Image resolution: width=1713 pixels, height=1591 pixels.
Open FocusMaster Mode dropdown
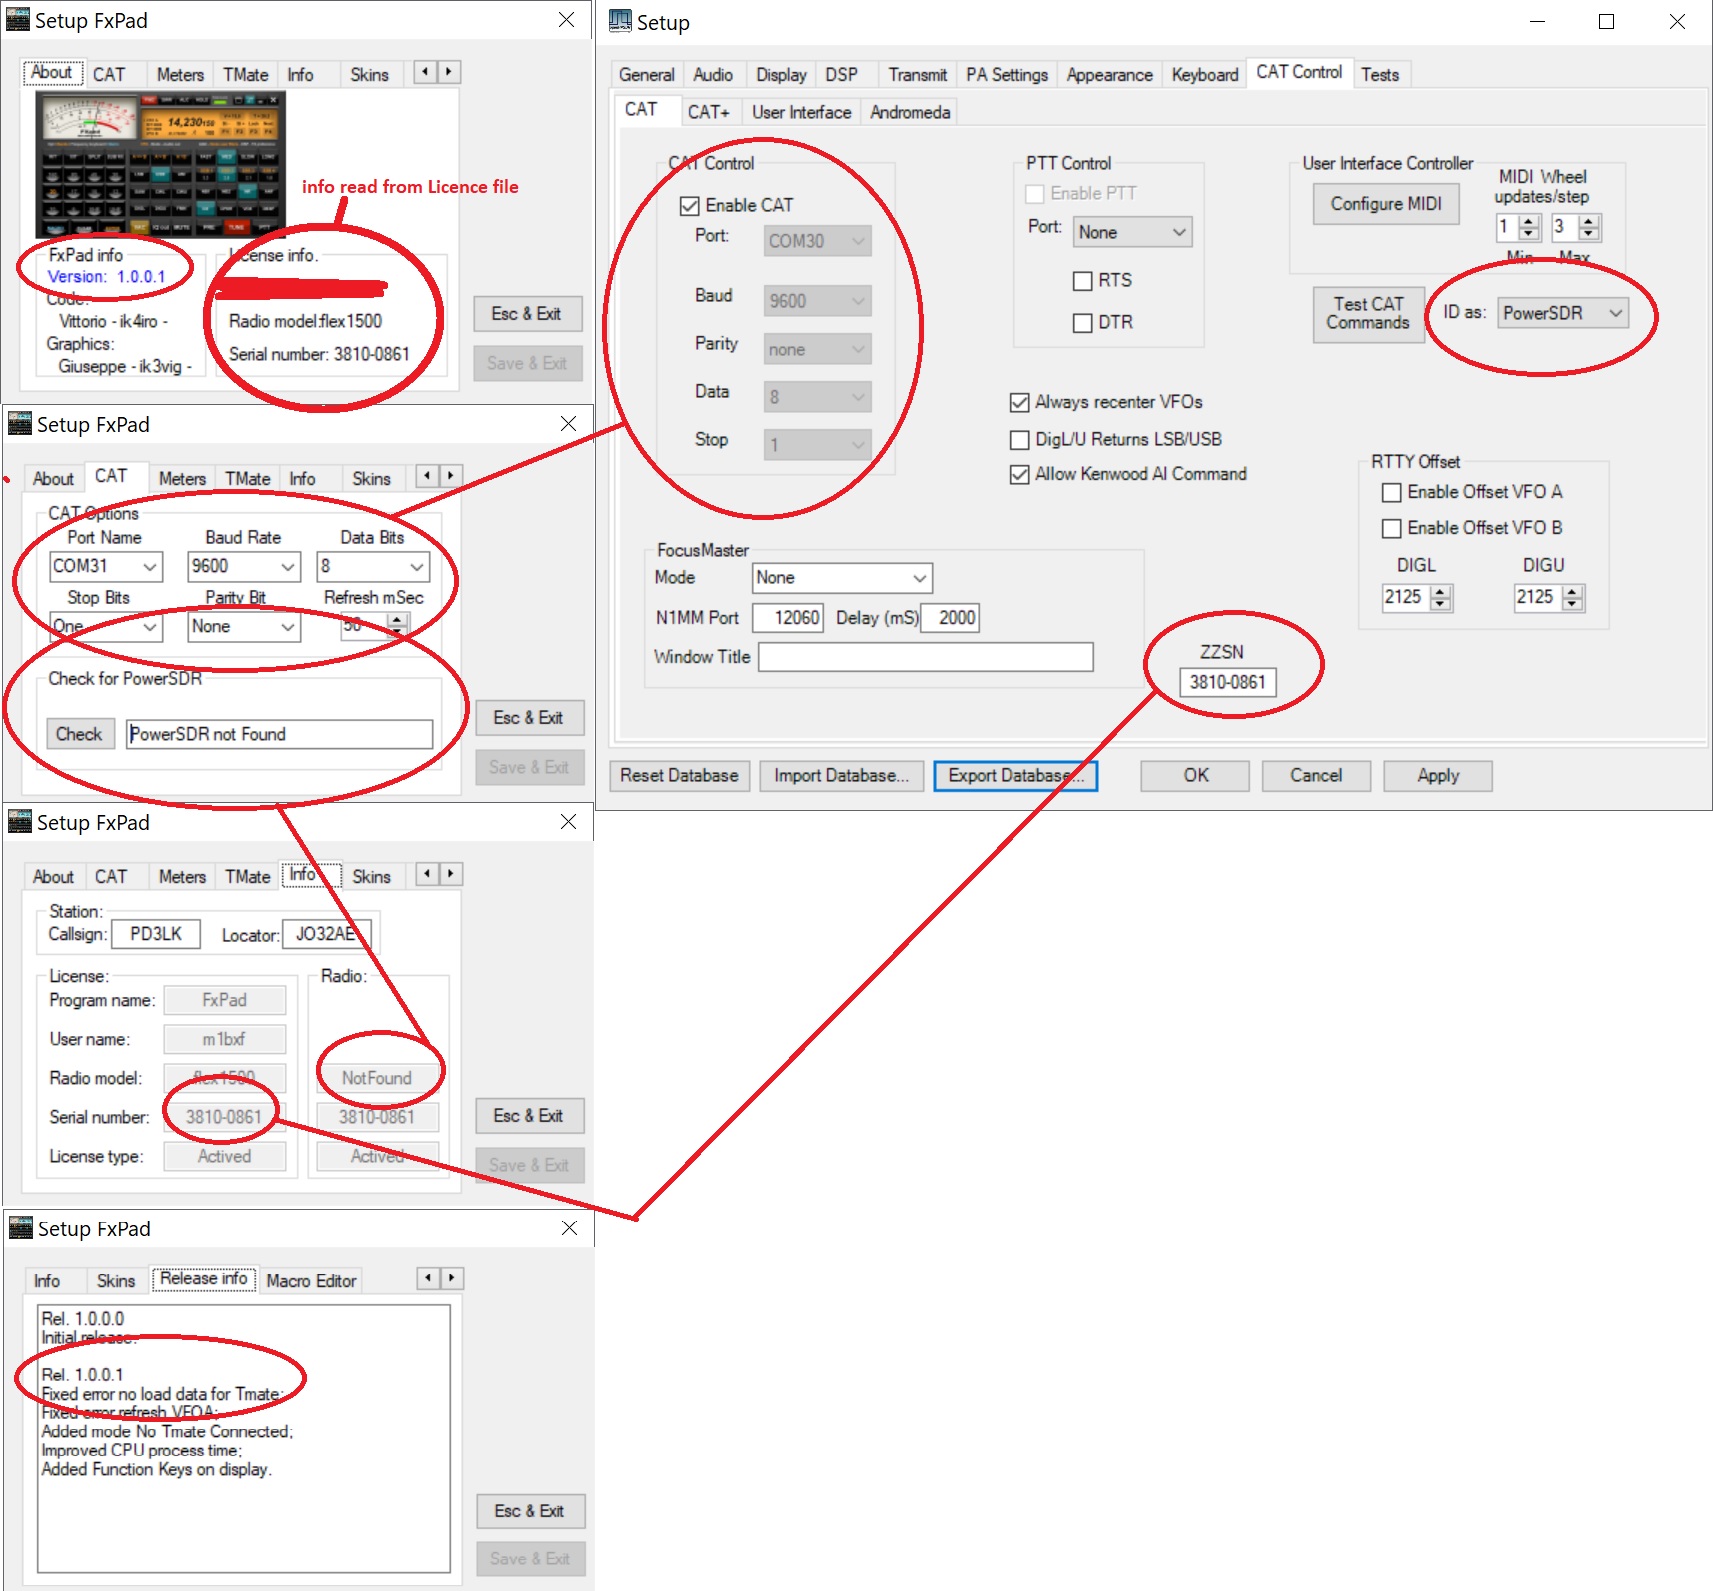[842, 578]
